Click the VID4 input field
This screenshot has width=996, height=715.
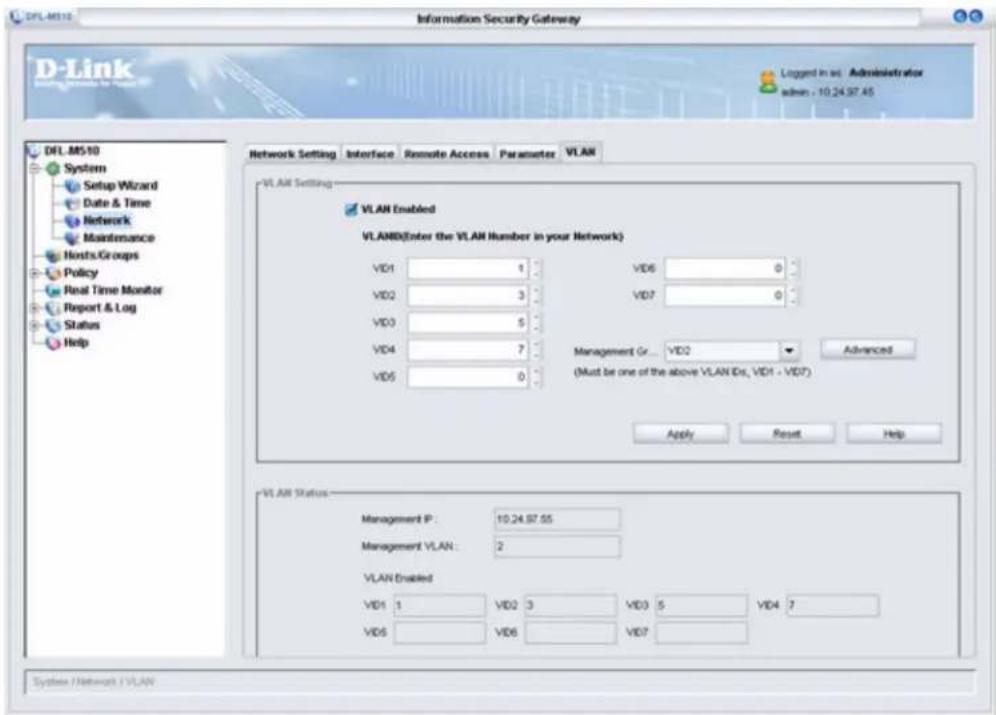point(468,350)
